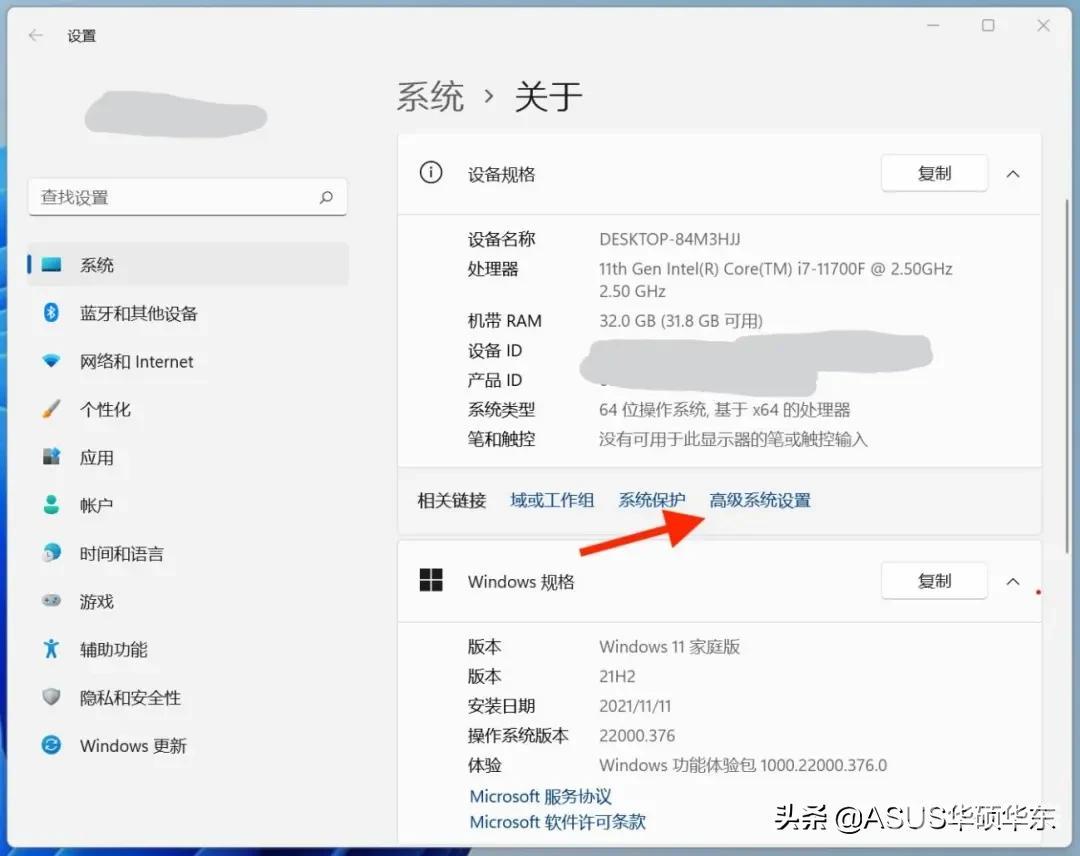Navigate to System in the breadcrumb

pos(430,97)
